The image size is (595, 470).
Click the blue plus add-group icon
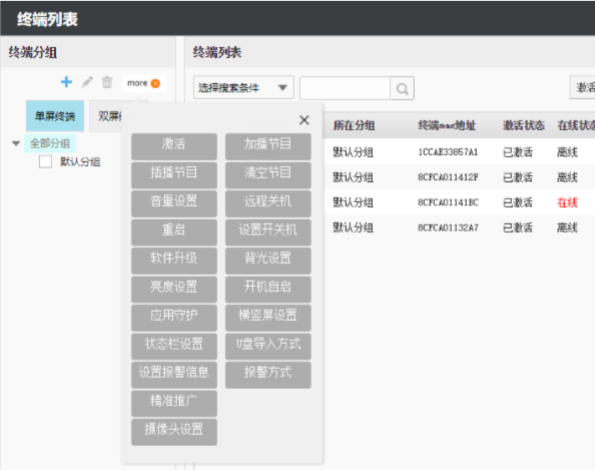point(66,82)
